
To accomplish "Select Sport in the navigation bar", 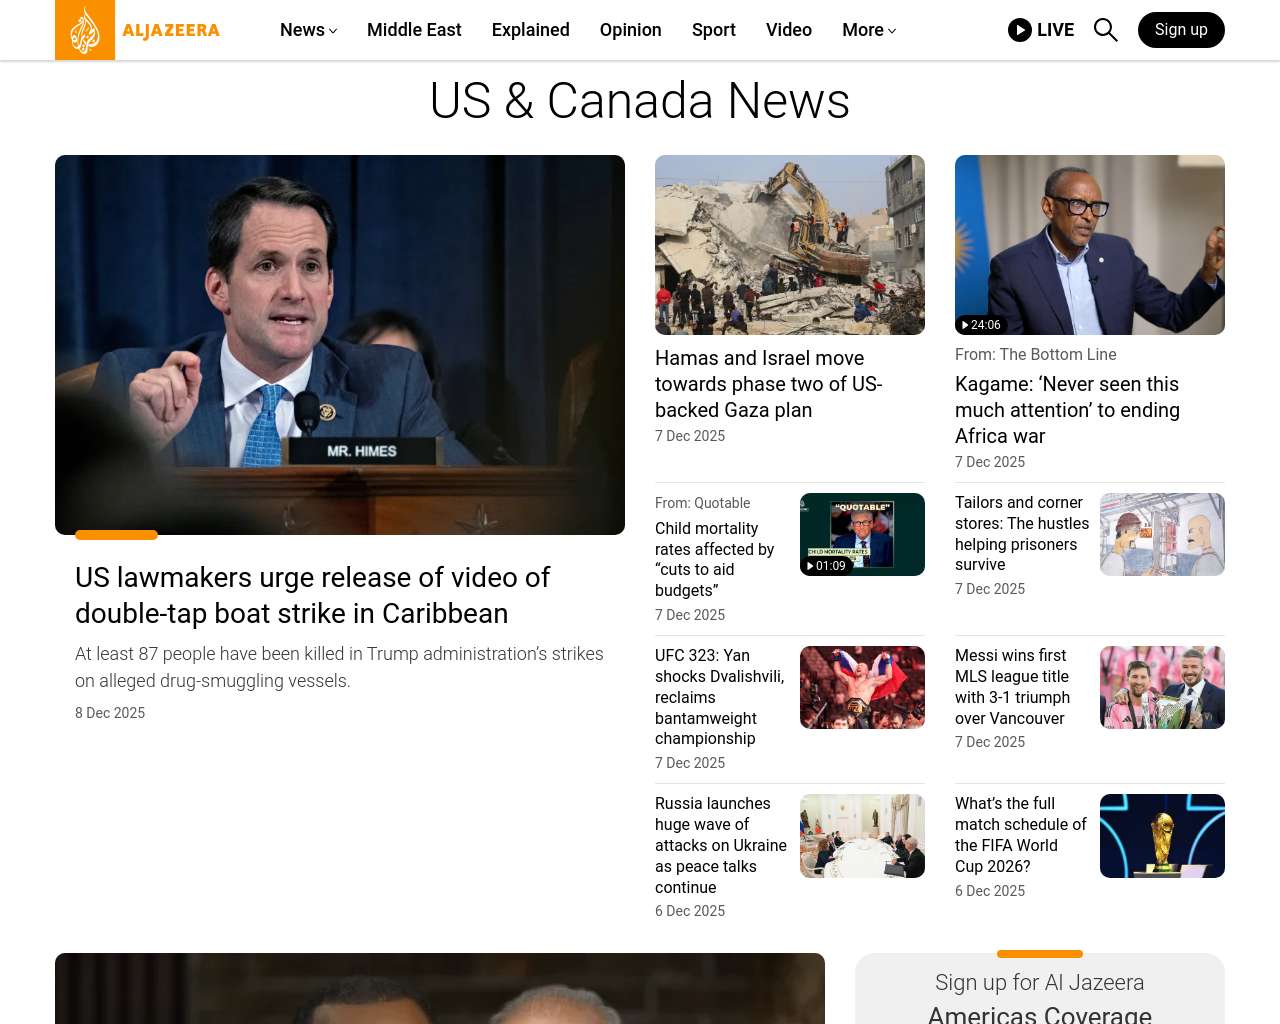I will point(713,30).
